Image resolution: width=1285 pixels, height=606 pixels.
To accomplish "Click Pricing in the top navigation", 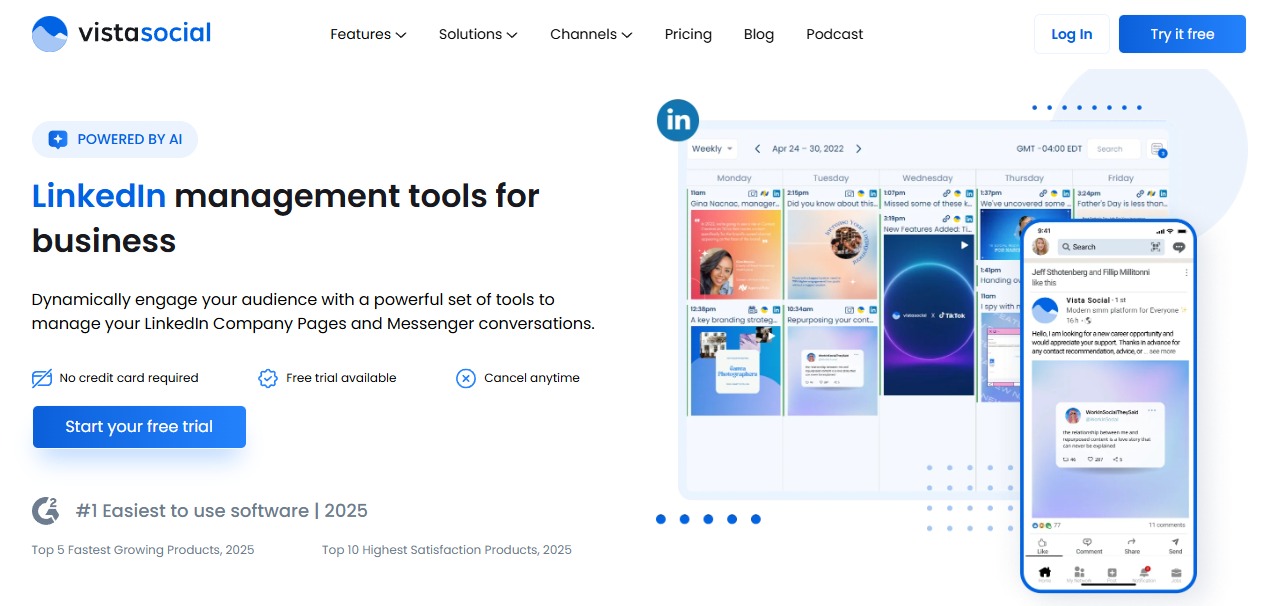I will point(688,33).
